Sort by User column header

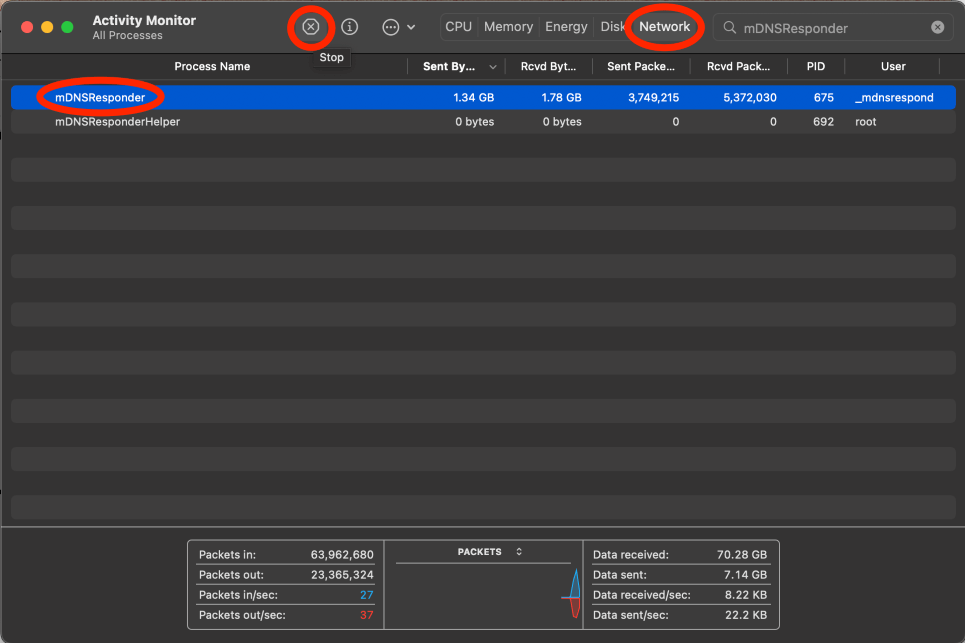coord(892,67)
